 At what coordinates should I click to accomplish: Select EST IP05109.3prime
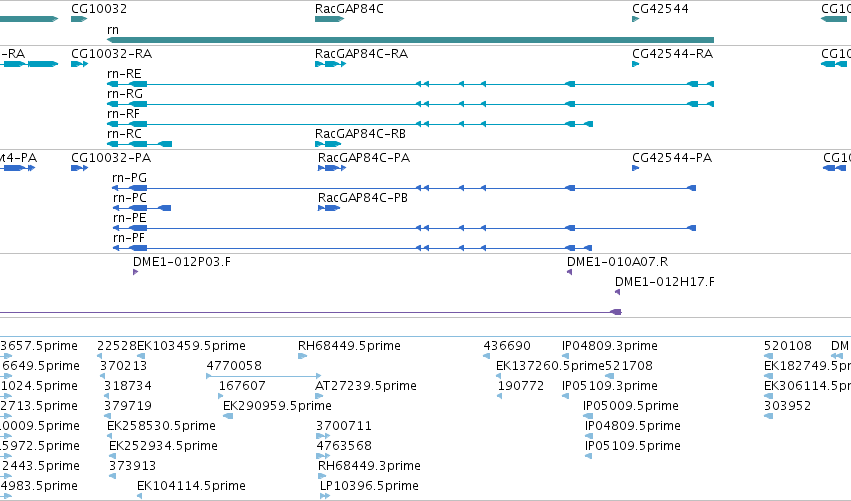point(609,386)
